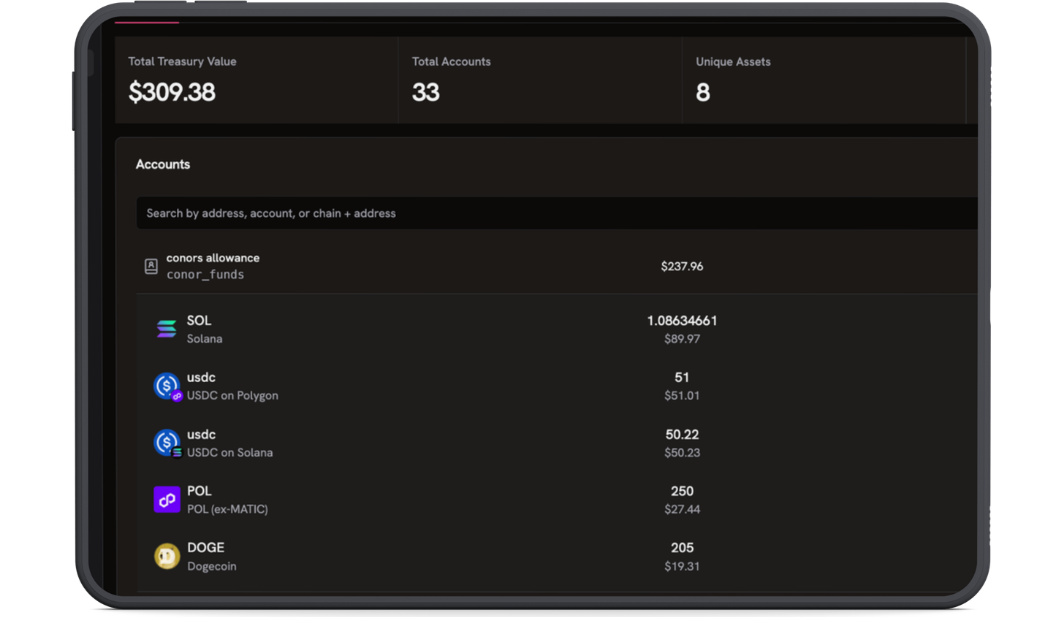The width and height of the screenshot is (1064, 617).
Task: Click the 205 DOGE balance
Action: 682,548
